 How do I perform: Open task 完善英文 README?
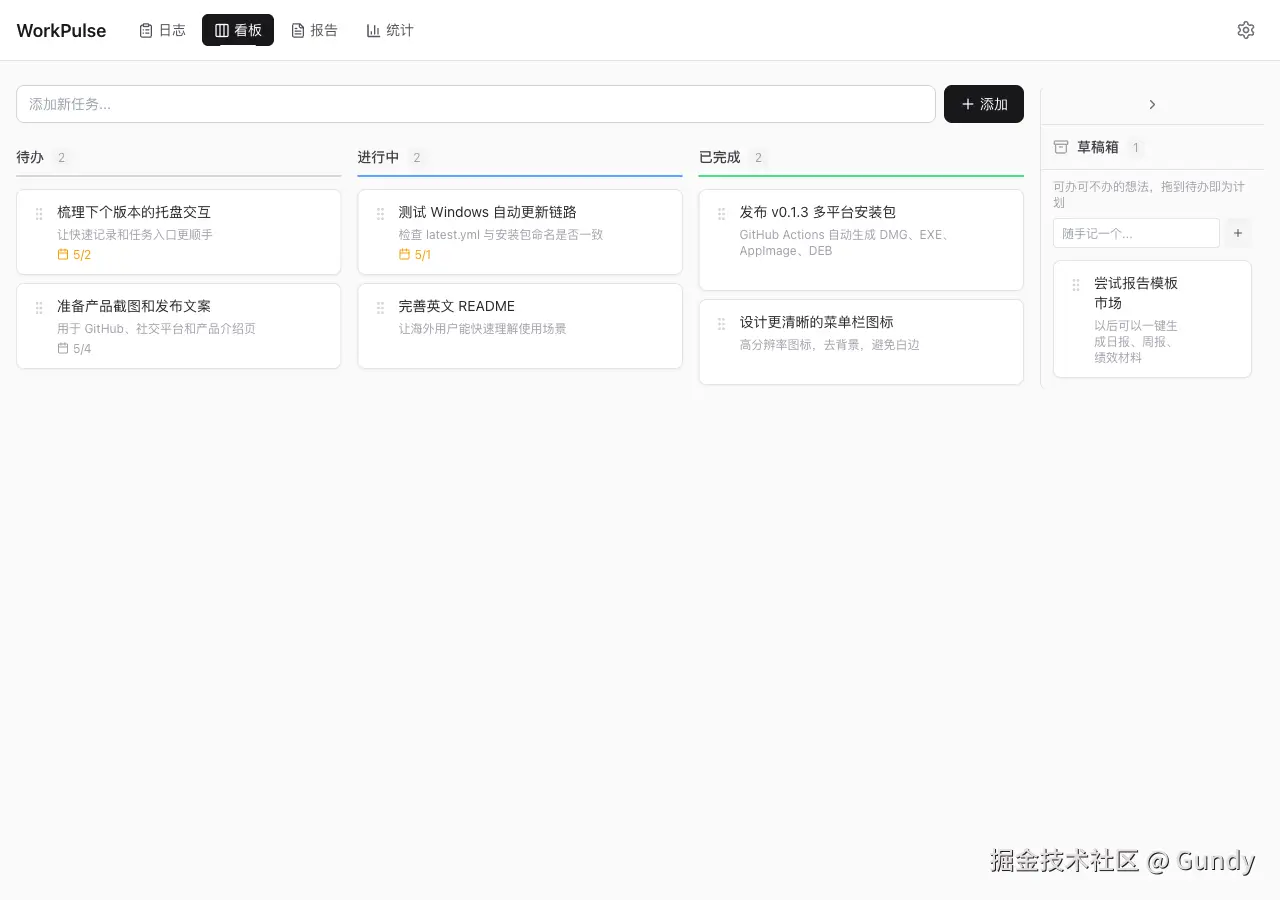pos(456,306)
